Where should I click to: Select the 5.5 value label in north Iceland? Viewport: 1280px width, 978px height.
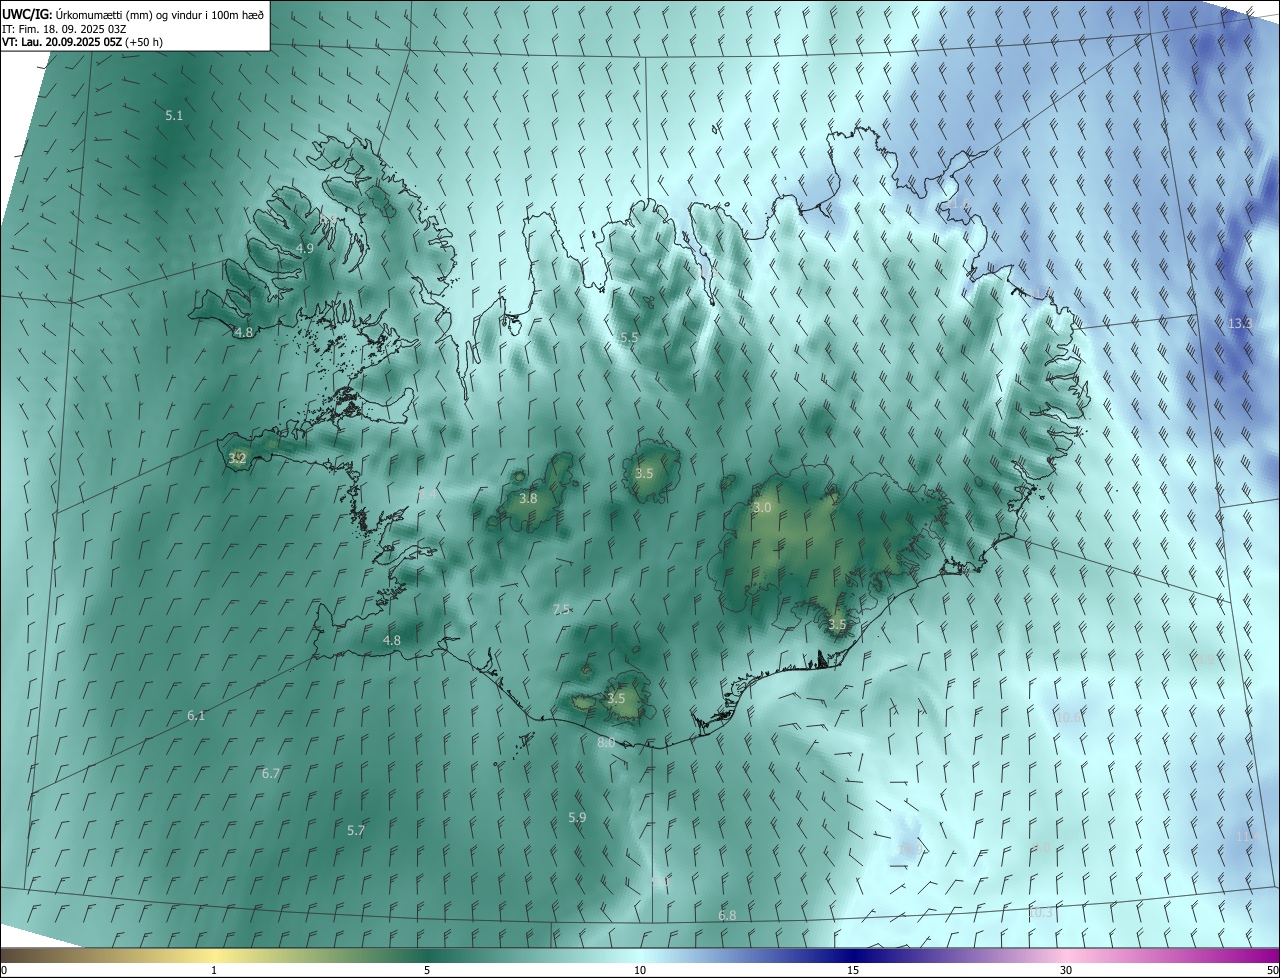(x=629, y=338)
